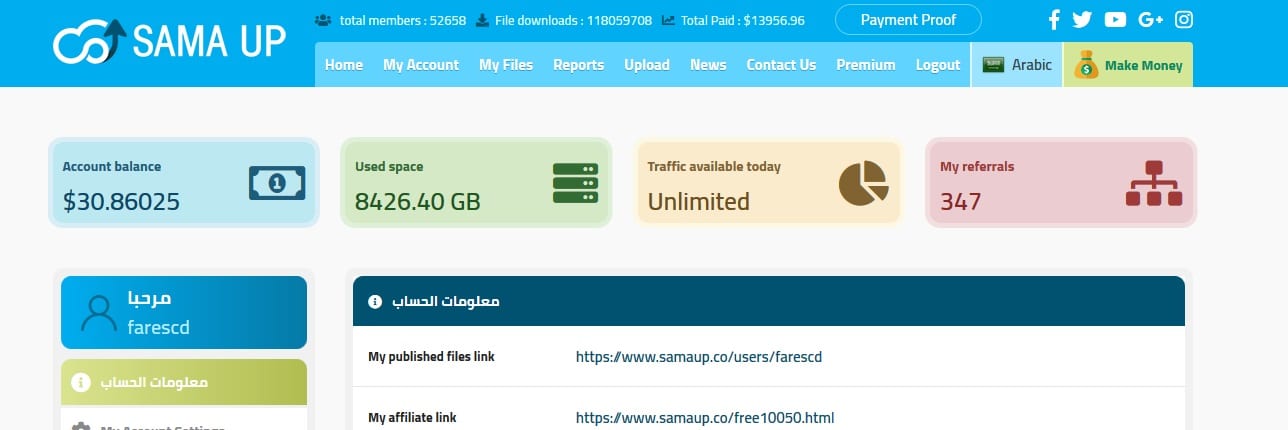This screenshot has width=1288, height=430.
Task: Open the My Account menu
Action: [421, 65]
